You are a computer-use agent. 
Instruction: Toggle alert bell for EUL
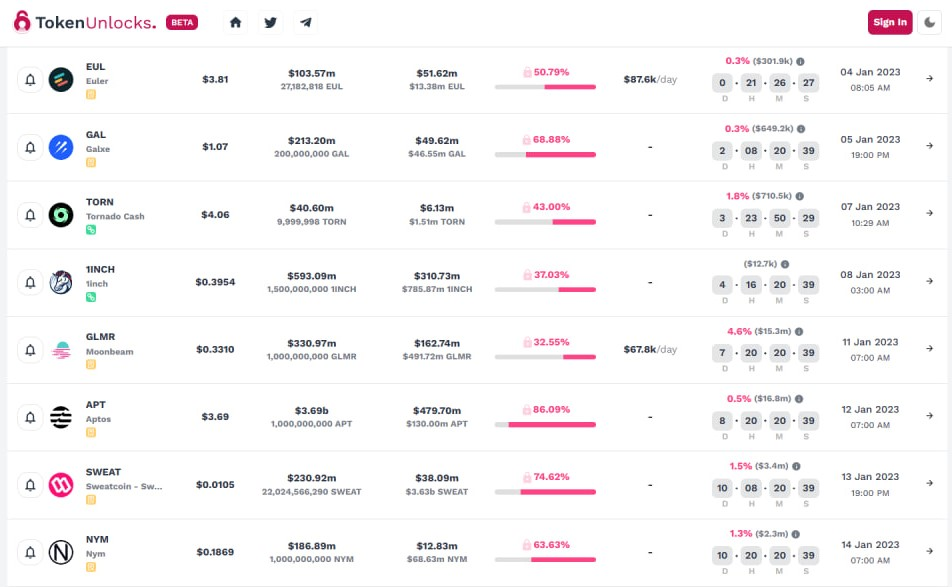pyautogui.click(x=30, y=80)
